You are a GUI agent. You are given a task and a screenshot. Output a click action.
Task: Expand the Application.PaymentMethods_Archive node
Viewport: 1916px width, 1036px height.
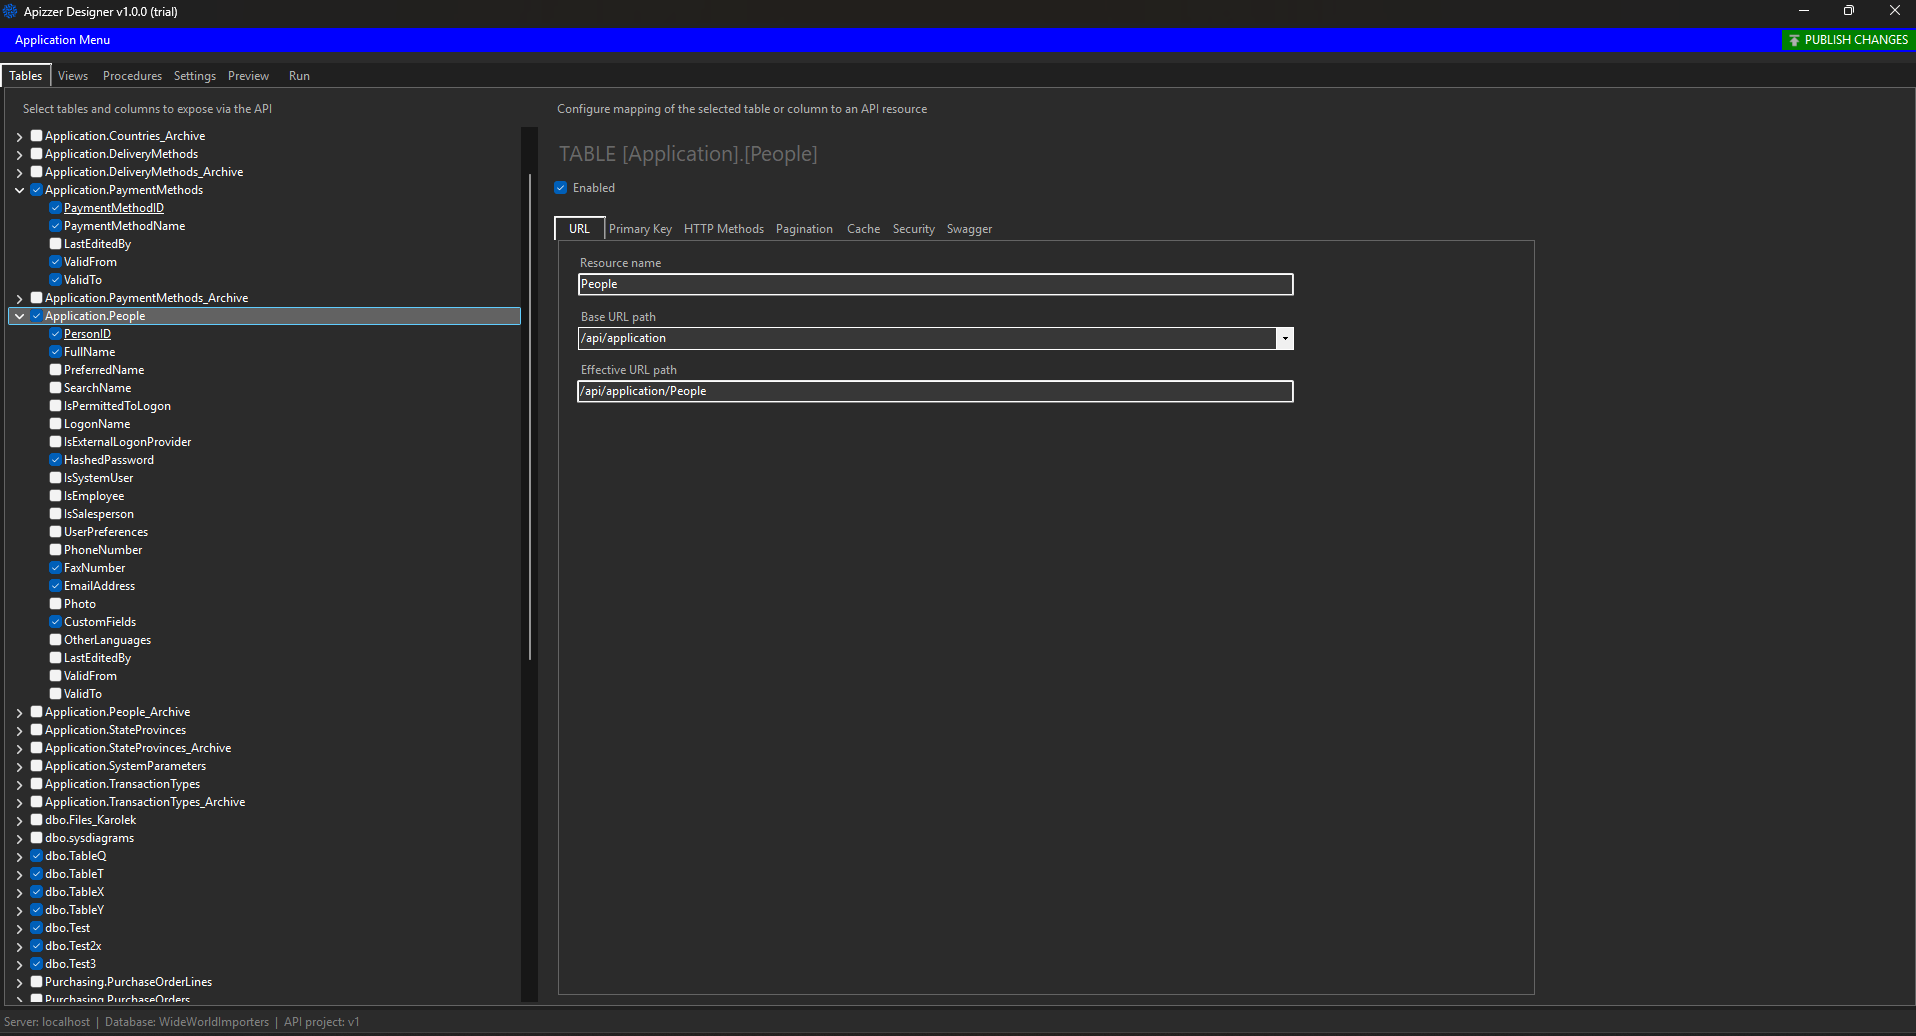[19, 298]
